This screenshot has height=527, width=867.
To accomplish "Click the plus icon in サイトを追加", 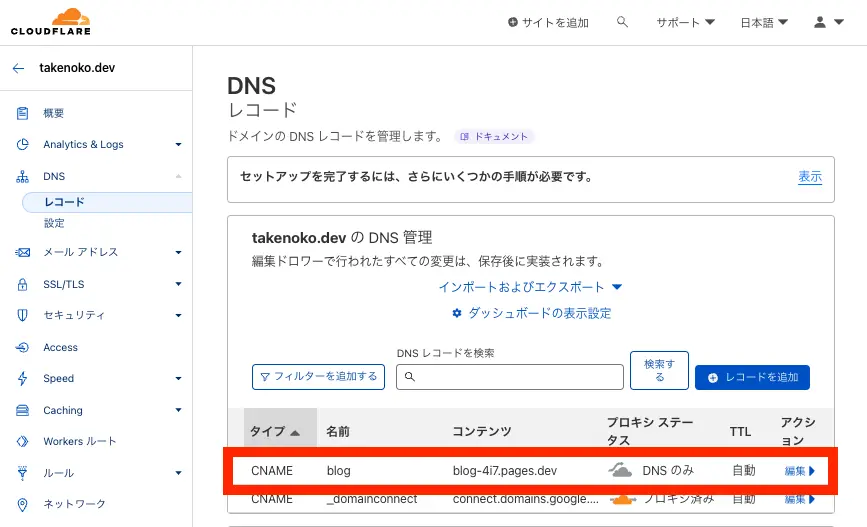I will click(x=513, y=22).
